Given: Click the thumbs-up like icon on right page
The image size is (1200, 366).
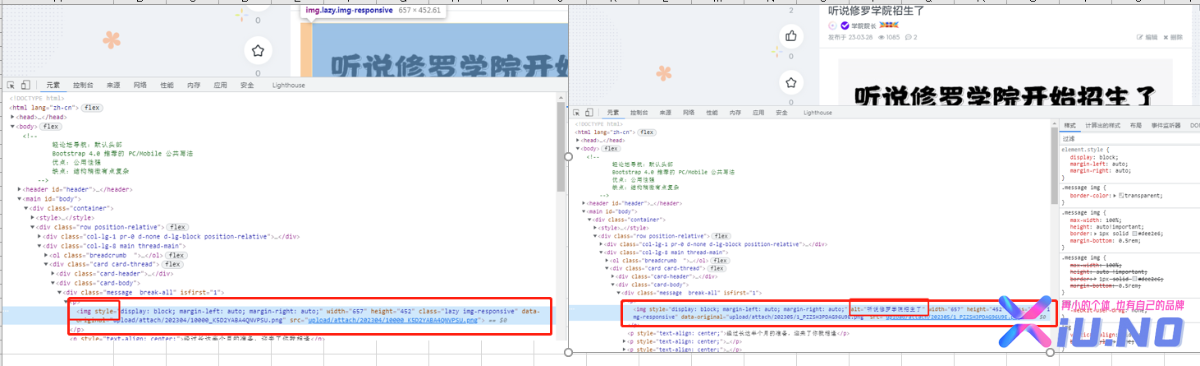Looking at the screenshot, I should click(x=792, y=36).
